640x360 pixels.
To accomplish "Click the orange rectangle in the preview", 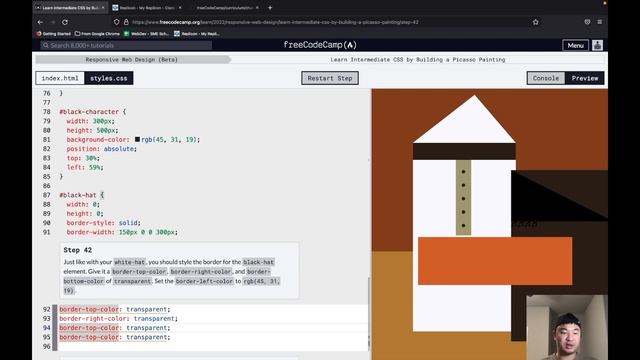I will [x=495, y=261].
